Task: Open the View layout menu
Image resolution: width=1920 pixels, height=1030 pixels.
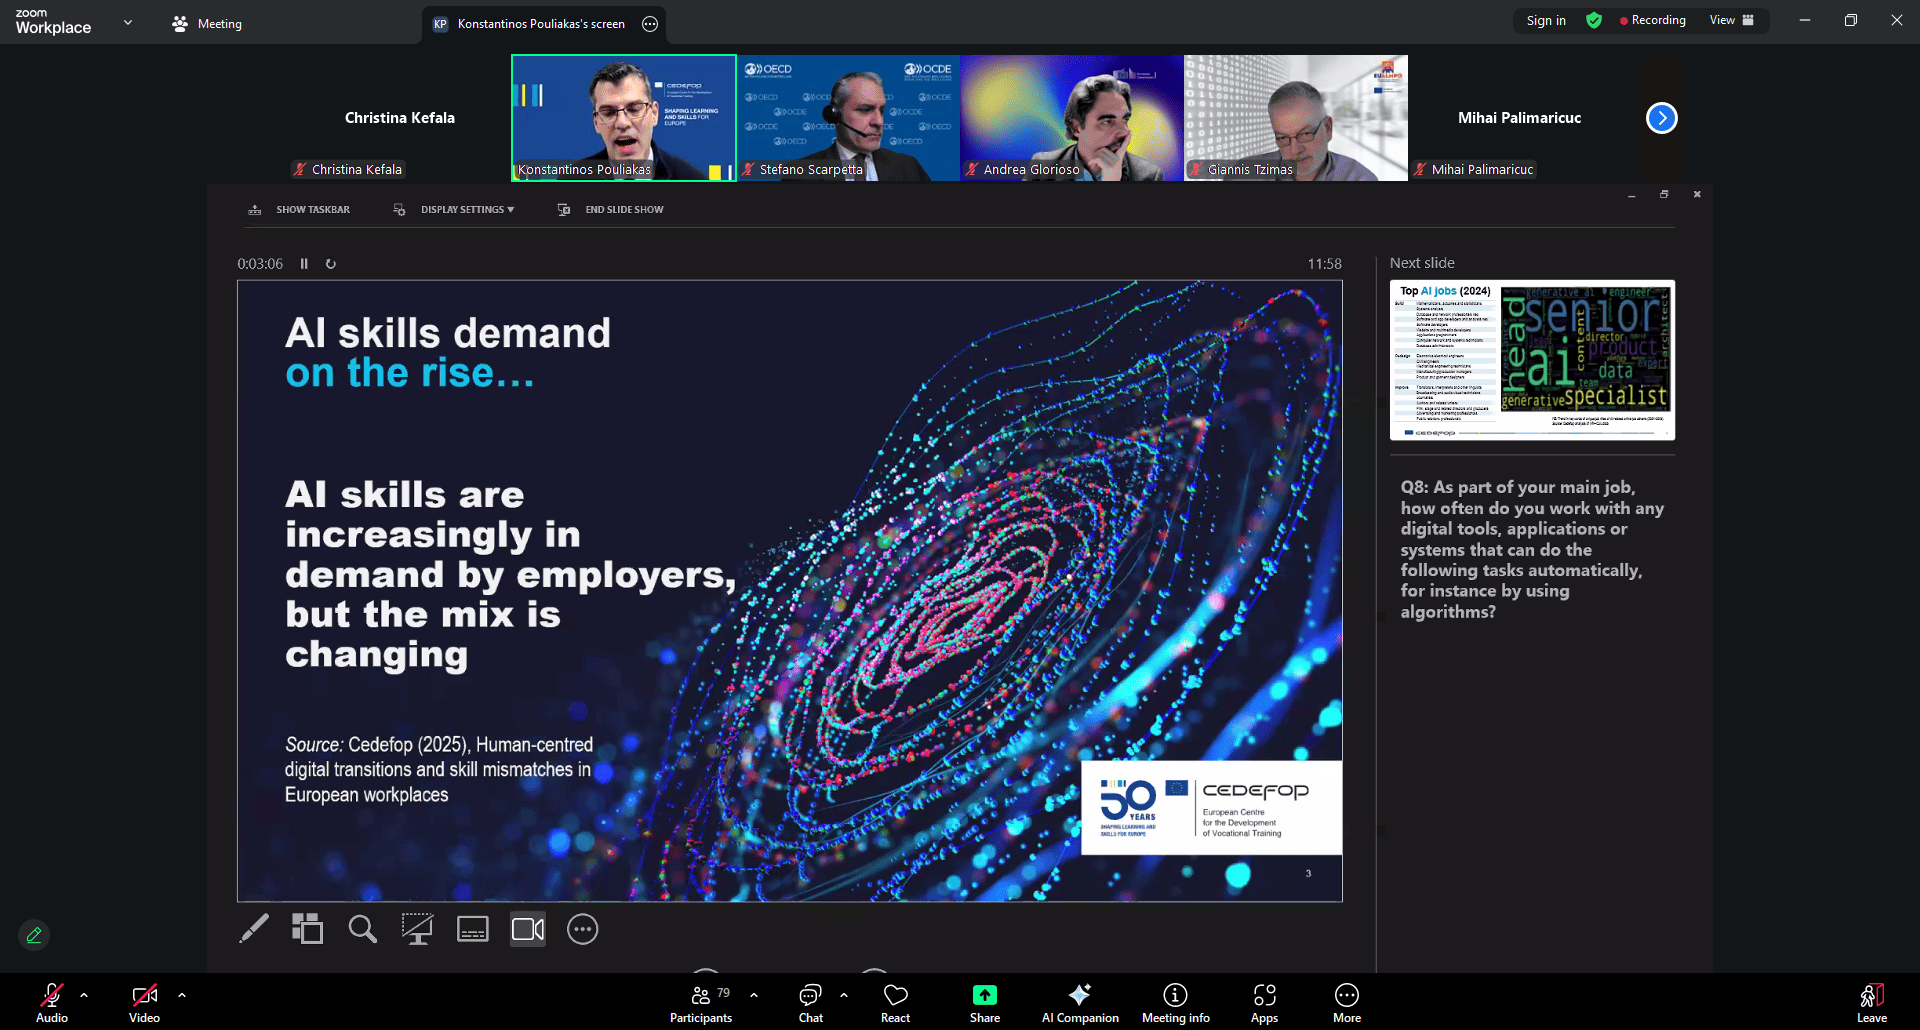Action: click(x=1731, y=20)
